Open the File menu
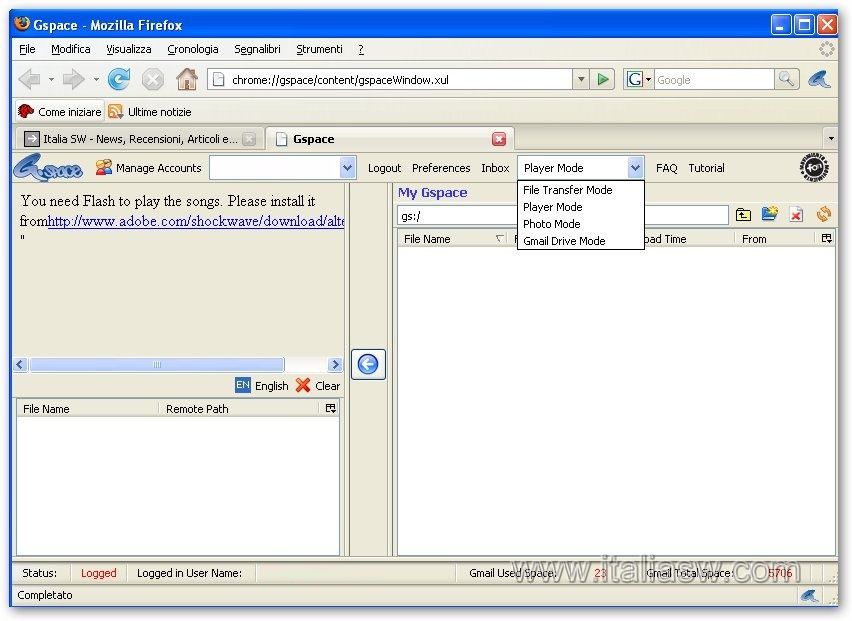This screenshot has width=852, height=621. (27, 49)
